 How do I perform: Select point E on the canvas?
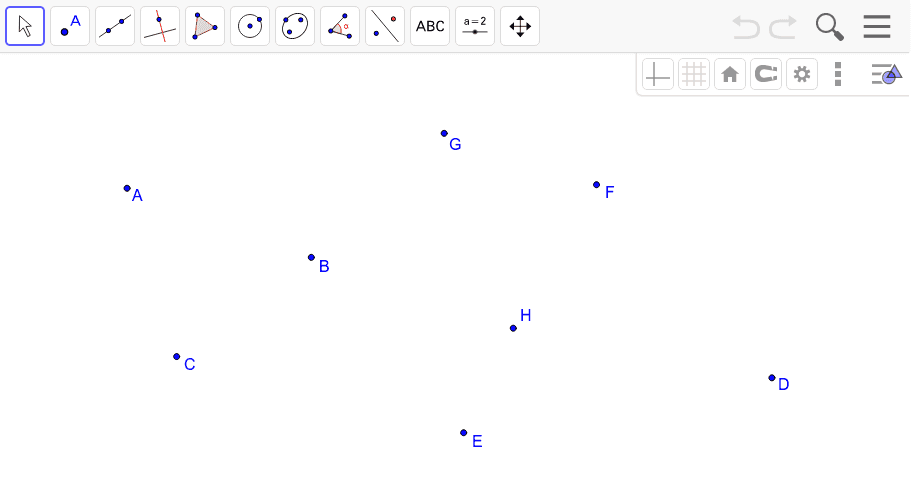pyautogui.click(x=464, y=433)
